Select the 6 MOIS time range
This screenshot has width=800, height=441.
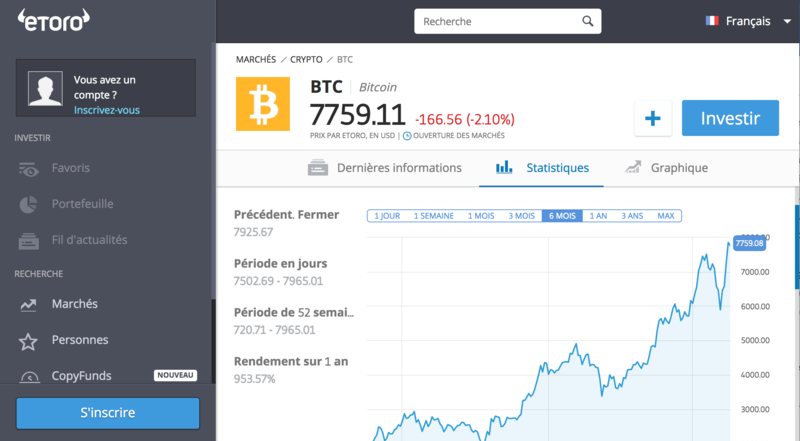pyautogui.click(x=562, y=216)
